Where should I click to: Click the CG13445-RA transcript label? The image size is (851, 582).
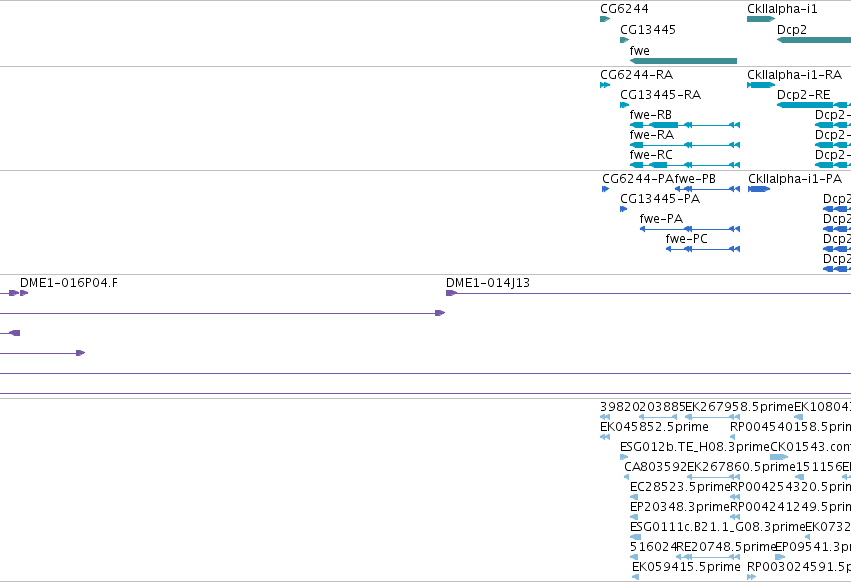coord(661,95)
